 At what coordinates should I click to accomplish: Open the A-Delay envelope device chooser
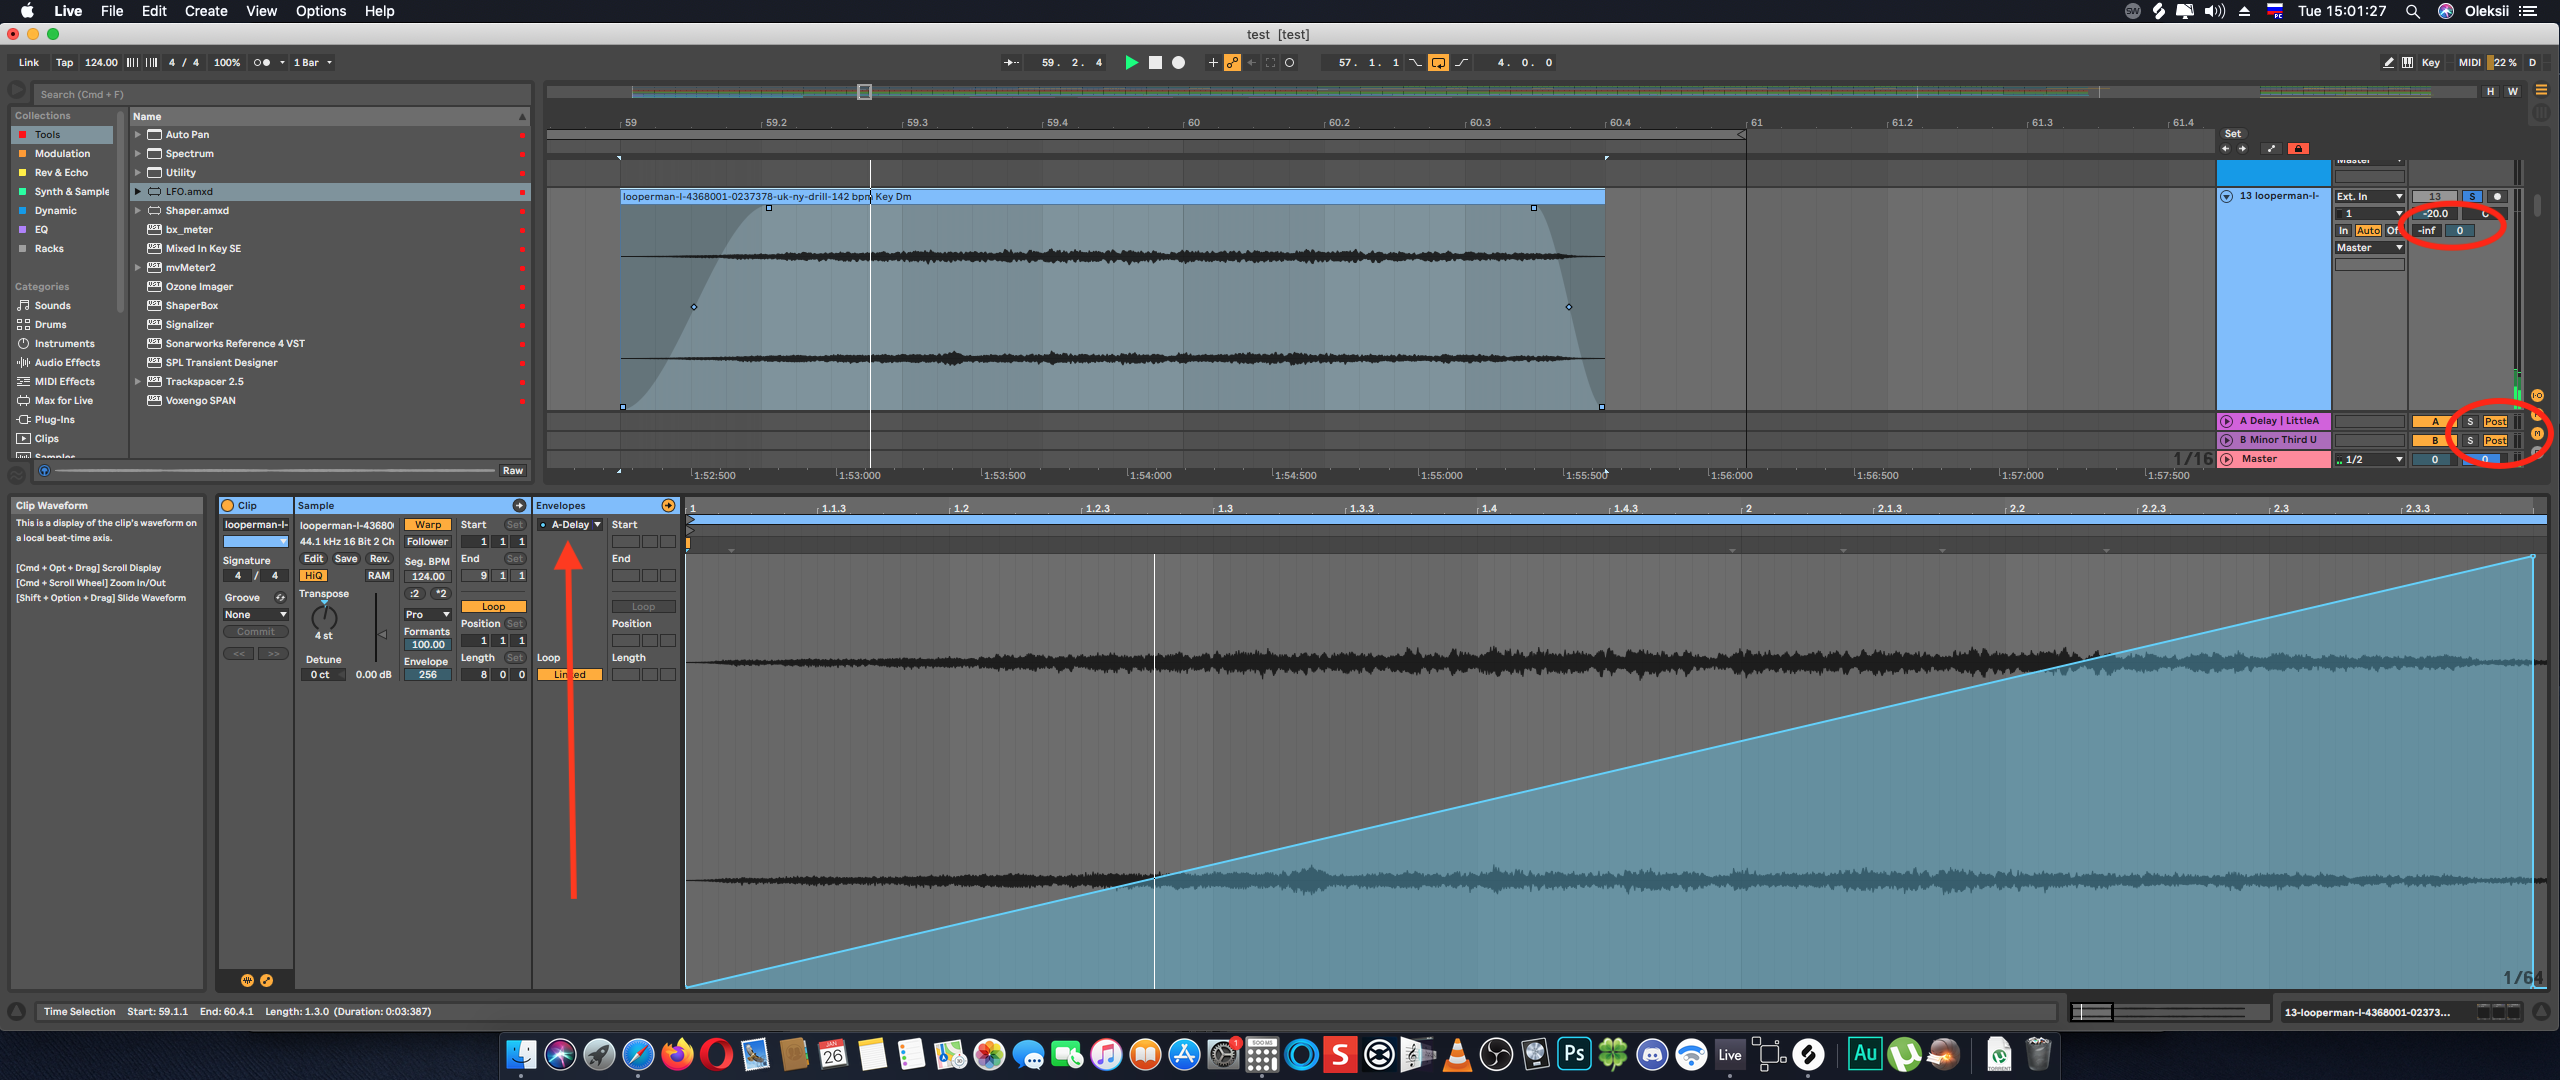point(571,524)
